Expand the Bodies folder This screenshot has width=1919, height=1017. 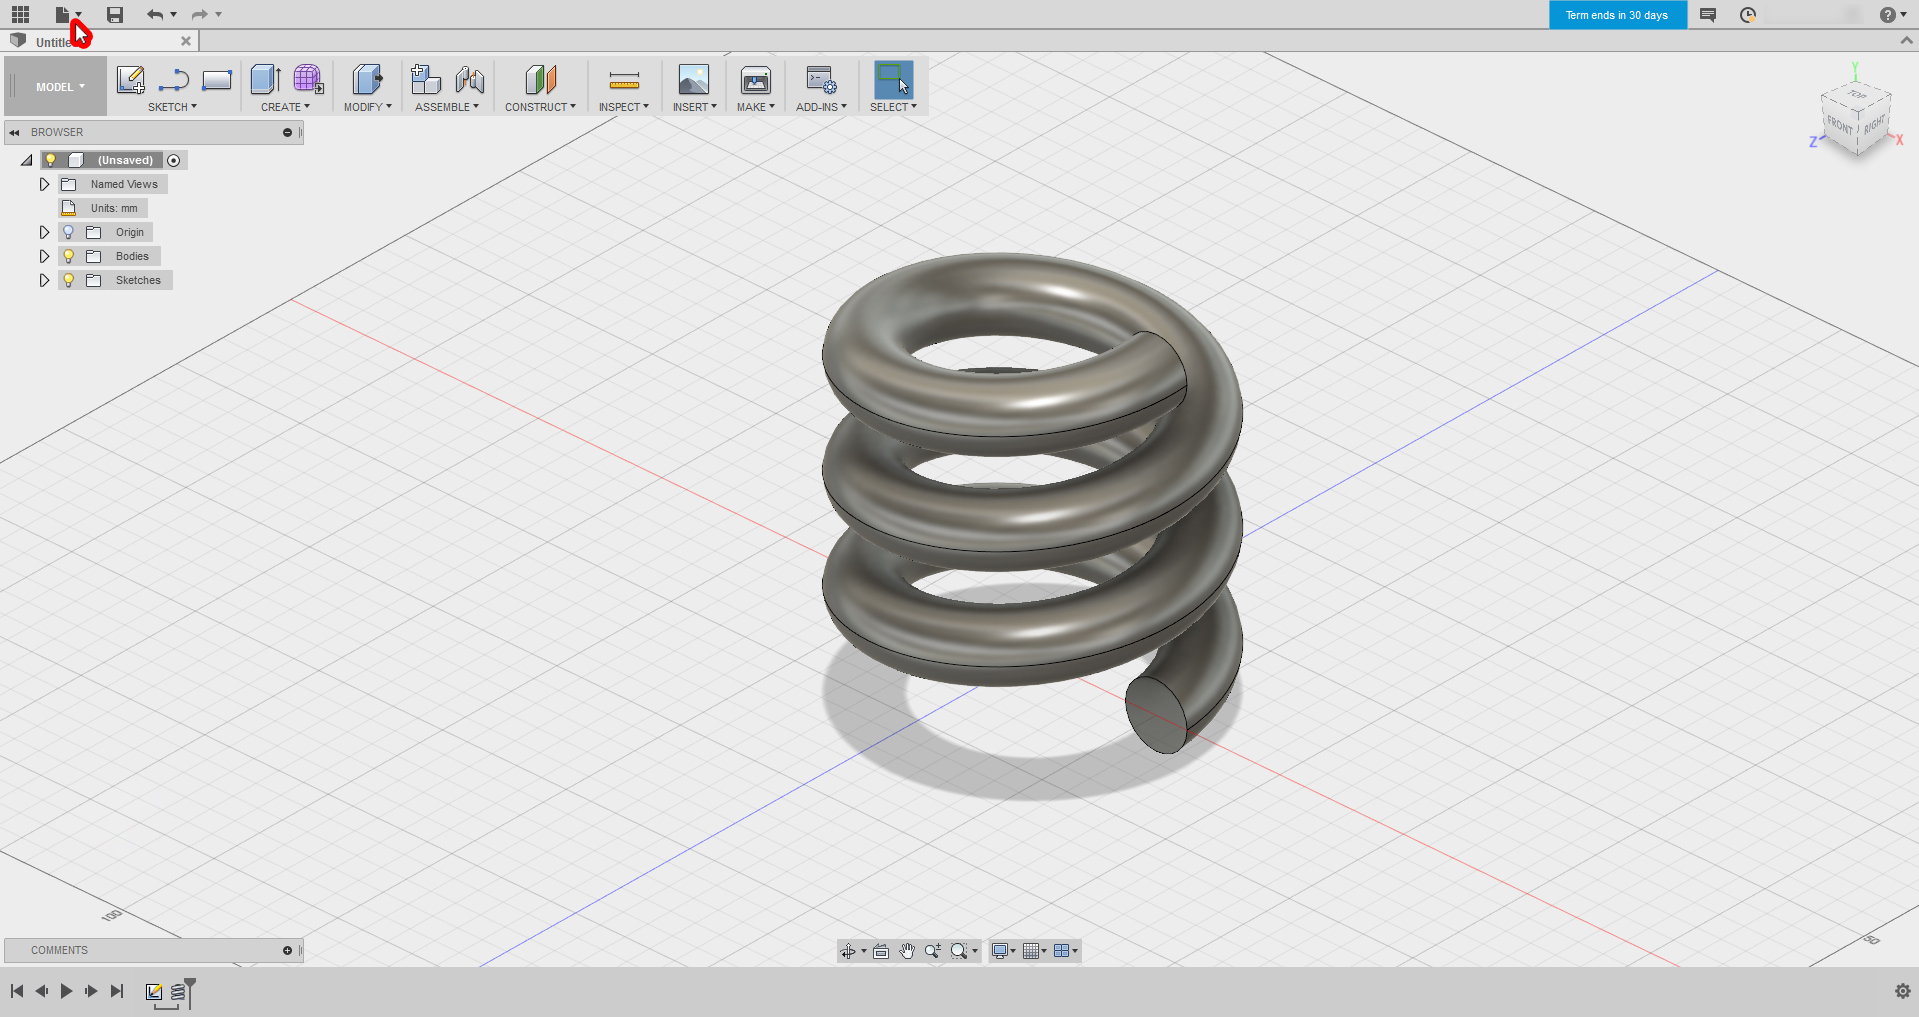tap(44, 256)
